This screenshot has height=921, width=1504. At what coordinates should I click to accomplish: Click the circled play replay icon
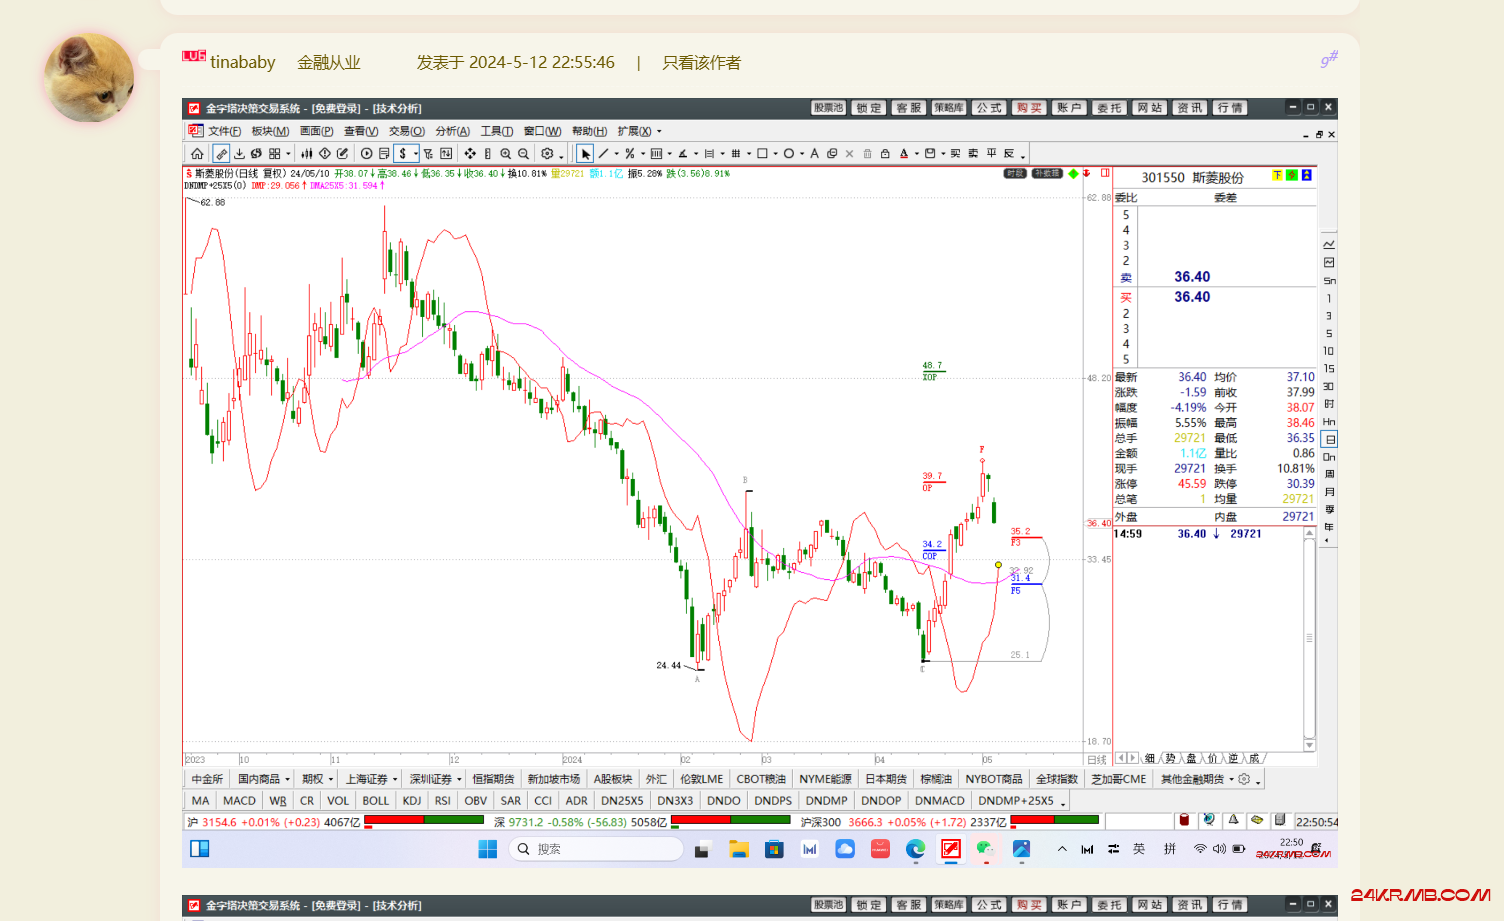point(367,154)
